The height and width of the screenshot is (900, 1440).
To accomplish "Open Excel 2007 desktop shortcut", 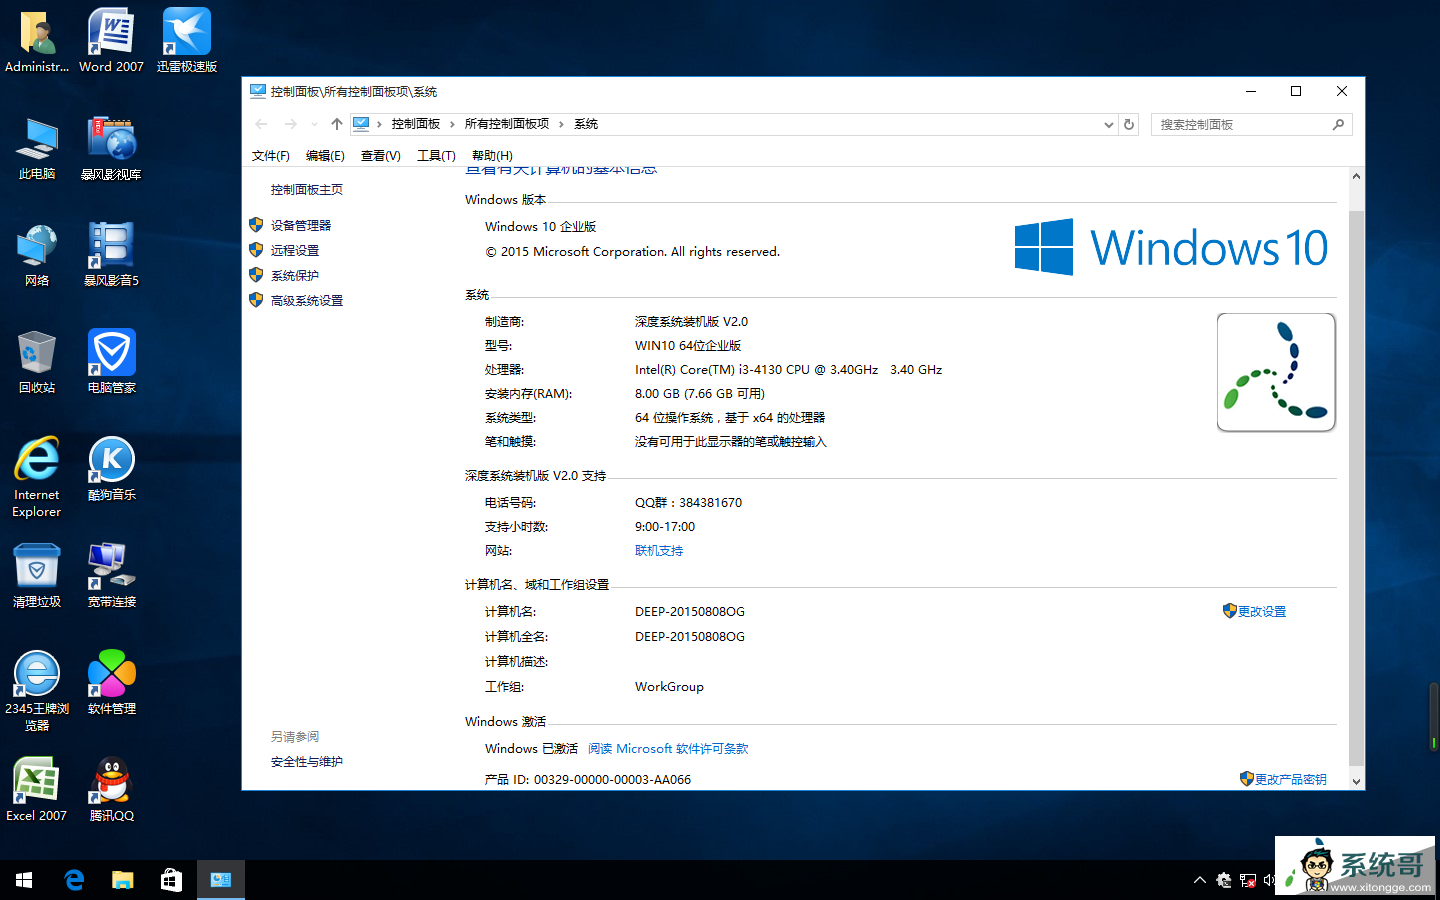I will pyautogui.click(x=37, y=790).
